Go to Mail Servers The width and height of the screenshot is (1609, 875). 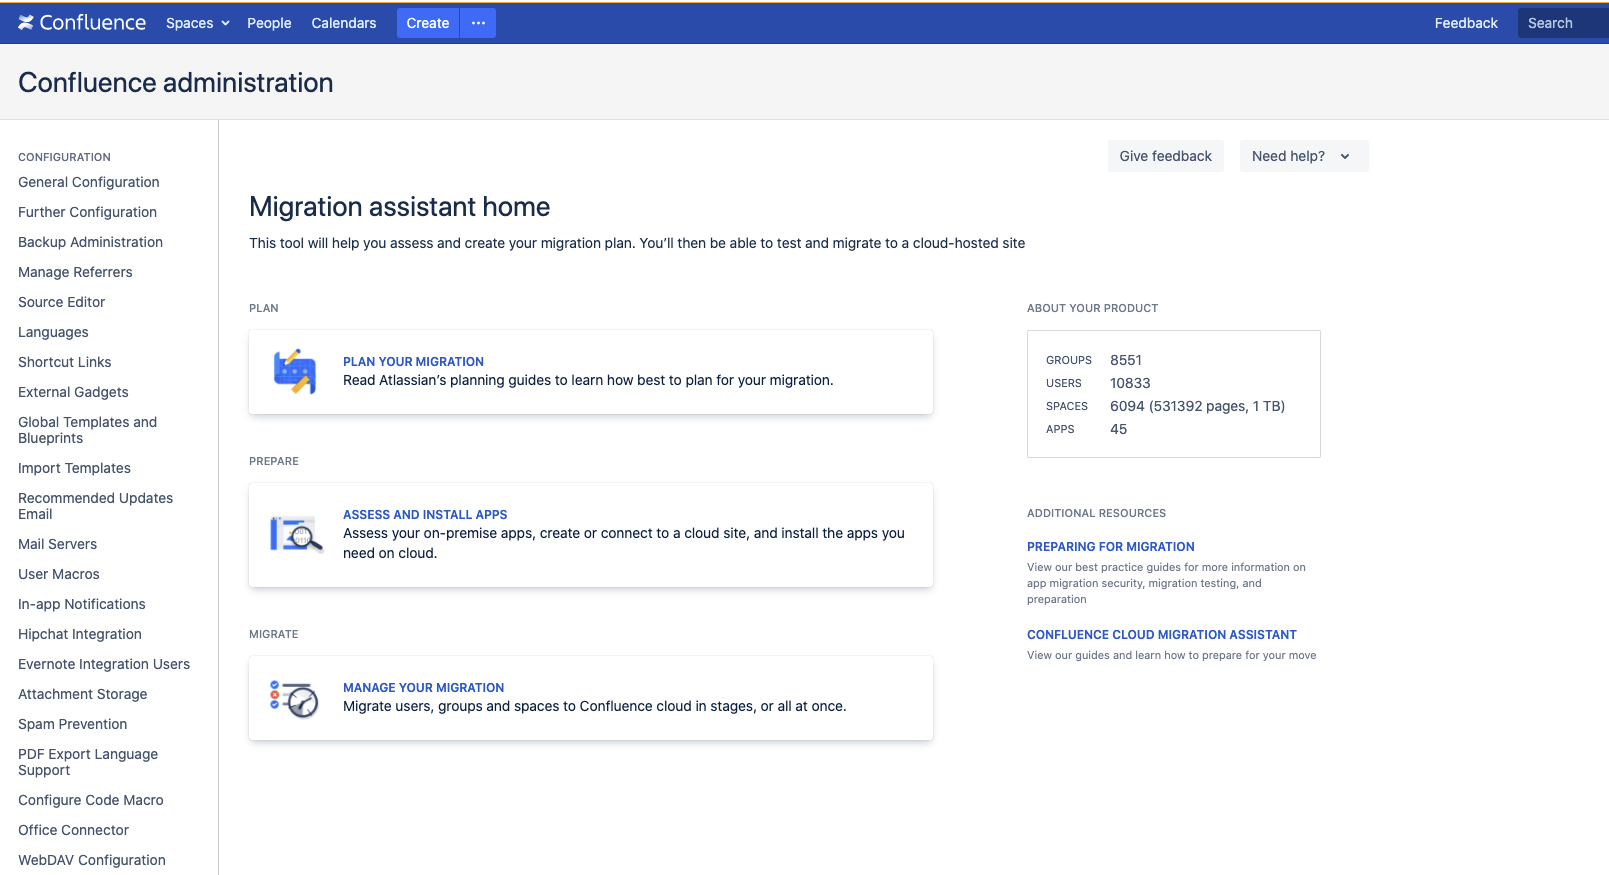click(x=57, y=544)
